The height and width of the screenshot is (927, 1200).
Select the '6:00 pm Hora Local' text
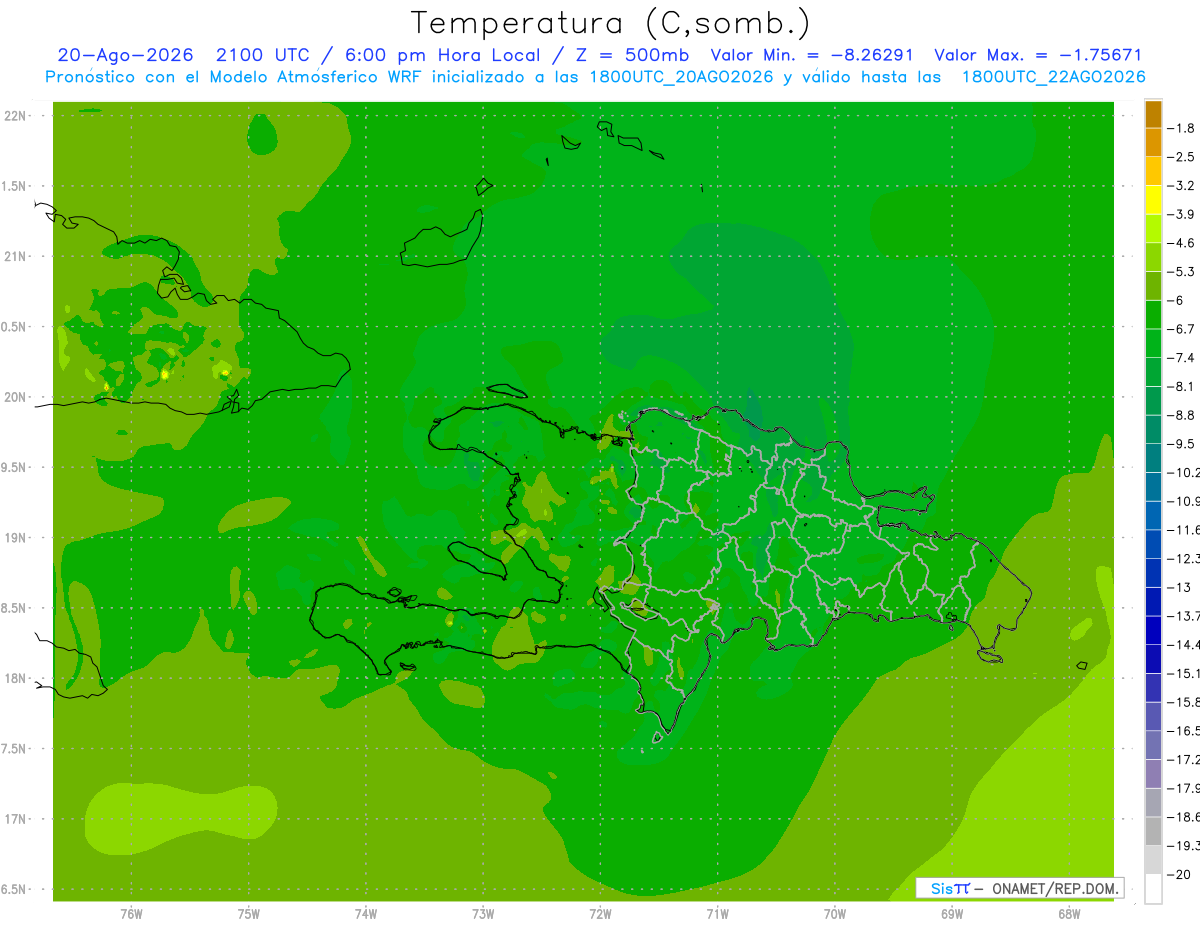443,55
